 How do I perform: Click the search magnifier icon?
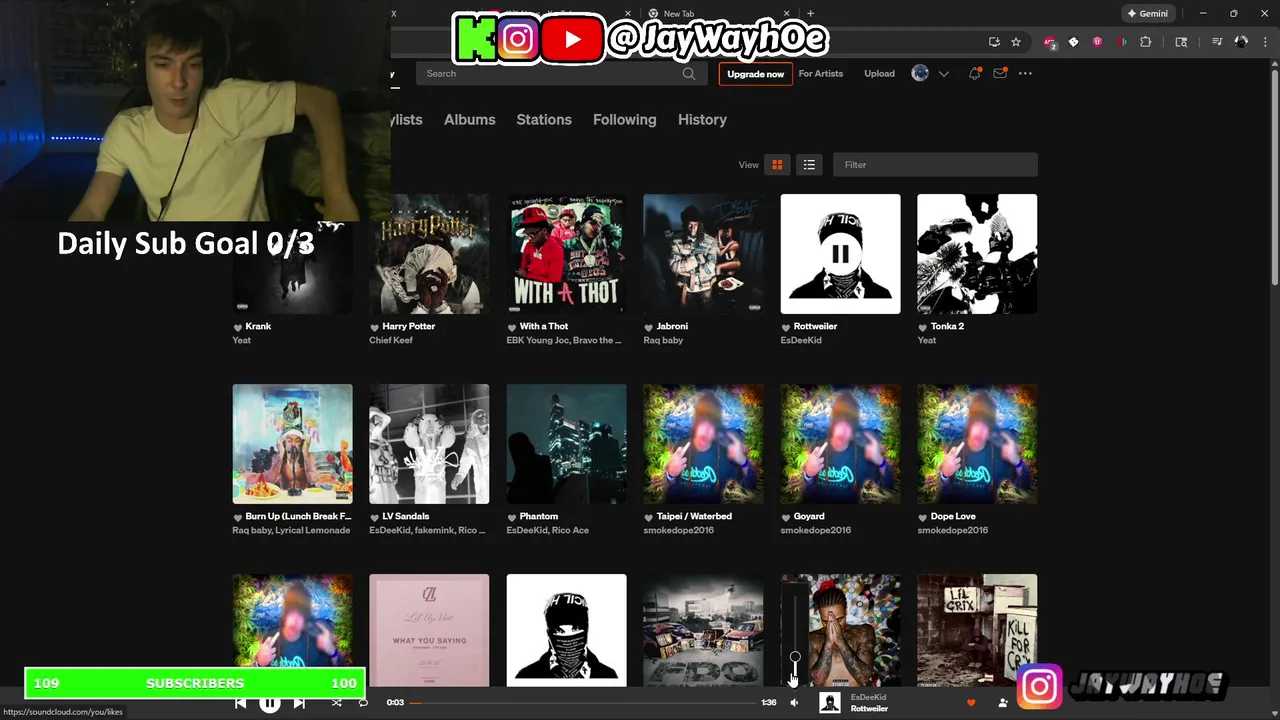click(x=689, y=74)
